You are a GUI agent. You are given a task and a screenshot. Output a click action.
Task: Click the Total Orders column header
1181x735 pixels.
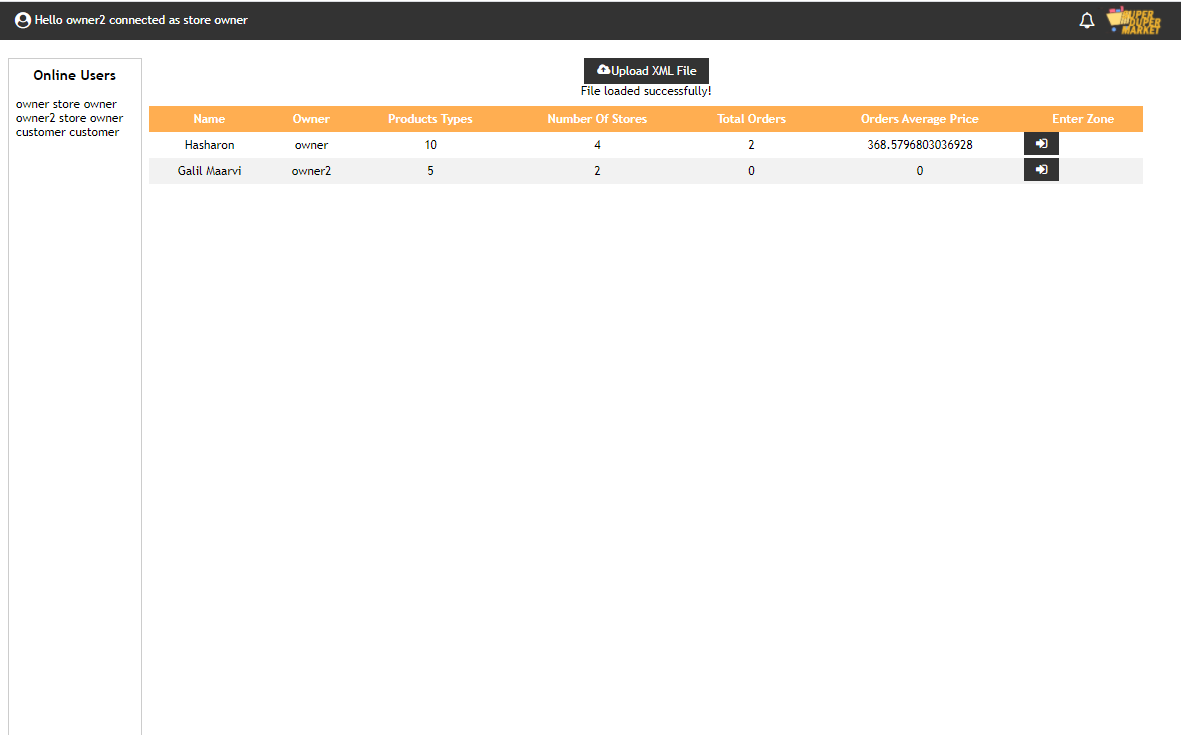tap(751, 119)
